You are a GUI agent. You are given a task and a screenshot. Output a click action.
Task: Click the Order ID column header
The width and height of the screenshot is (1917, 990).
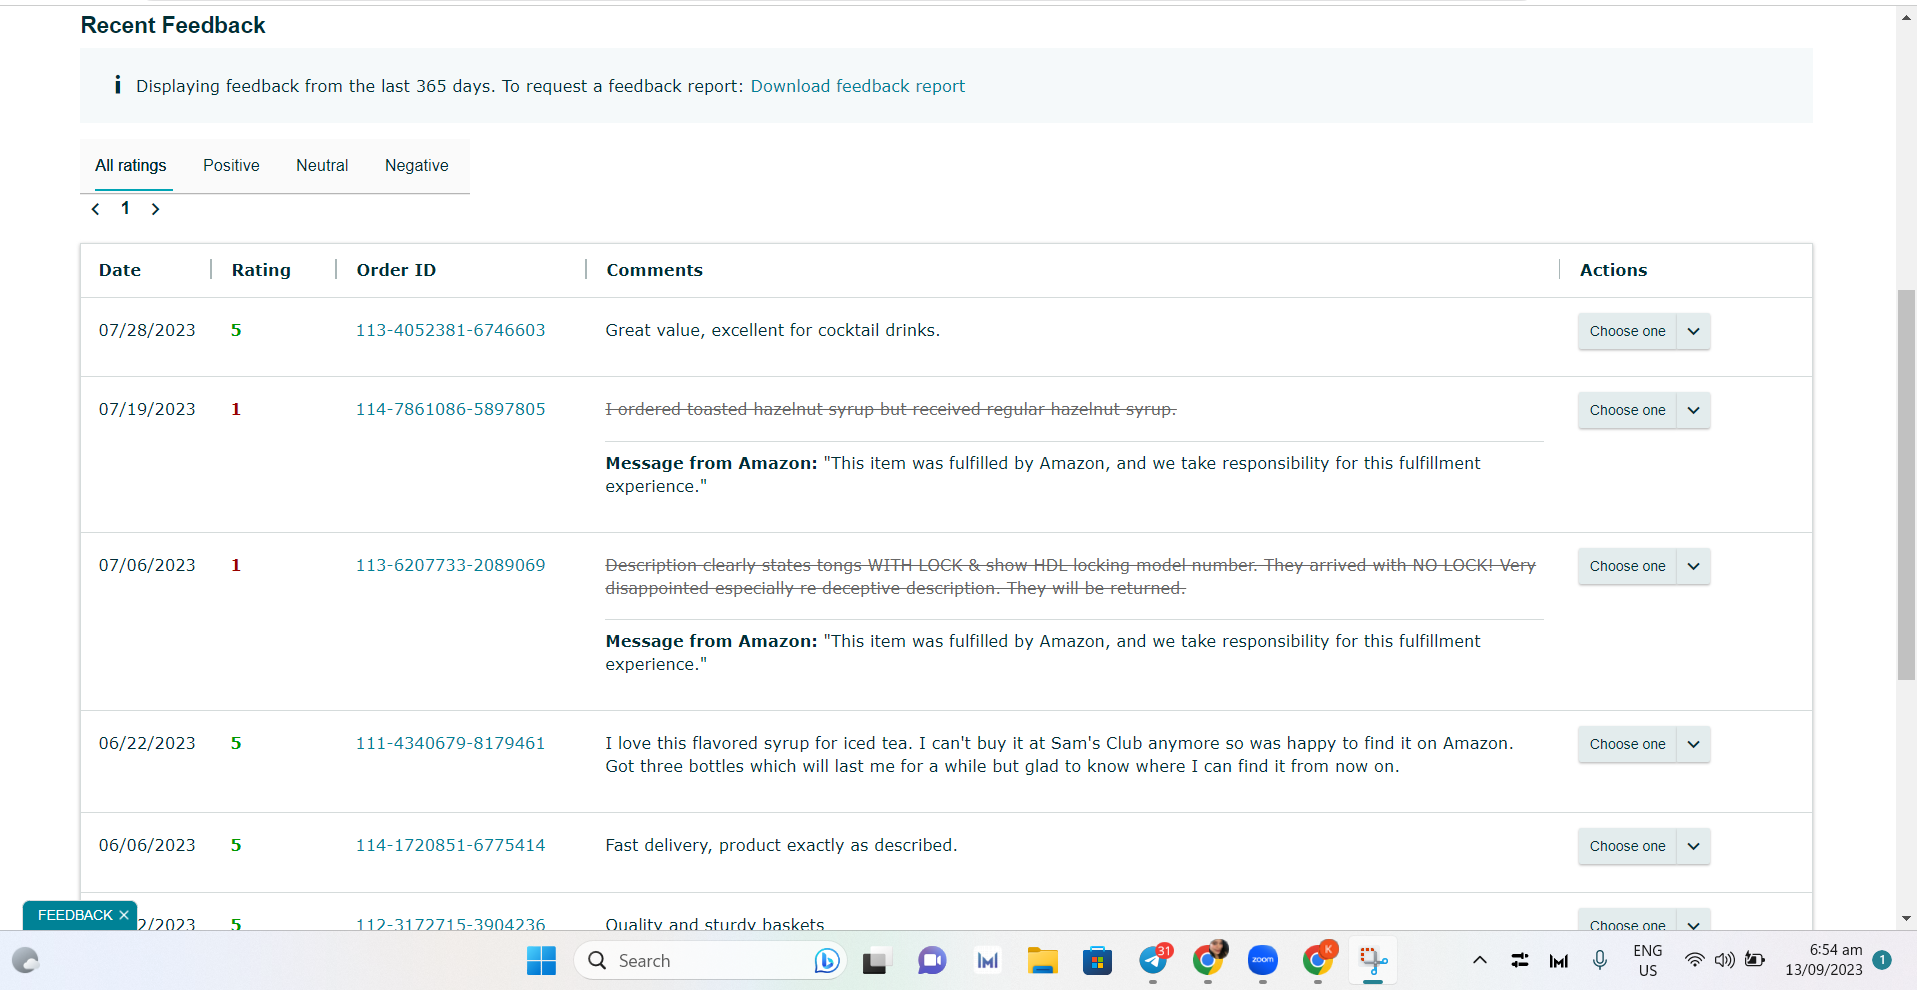396,270
